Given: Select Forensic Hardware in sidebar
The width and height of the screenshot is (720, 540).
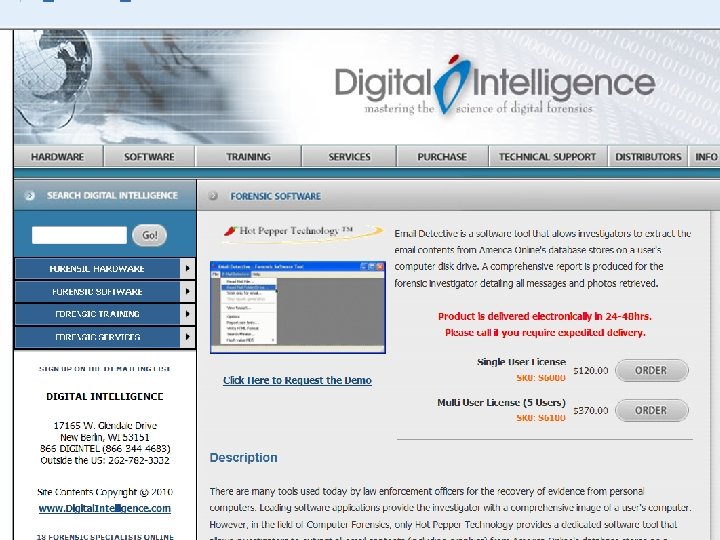Looking at the screenshot, I should coord(97,269).
